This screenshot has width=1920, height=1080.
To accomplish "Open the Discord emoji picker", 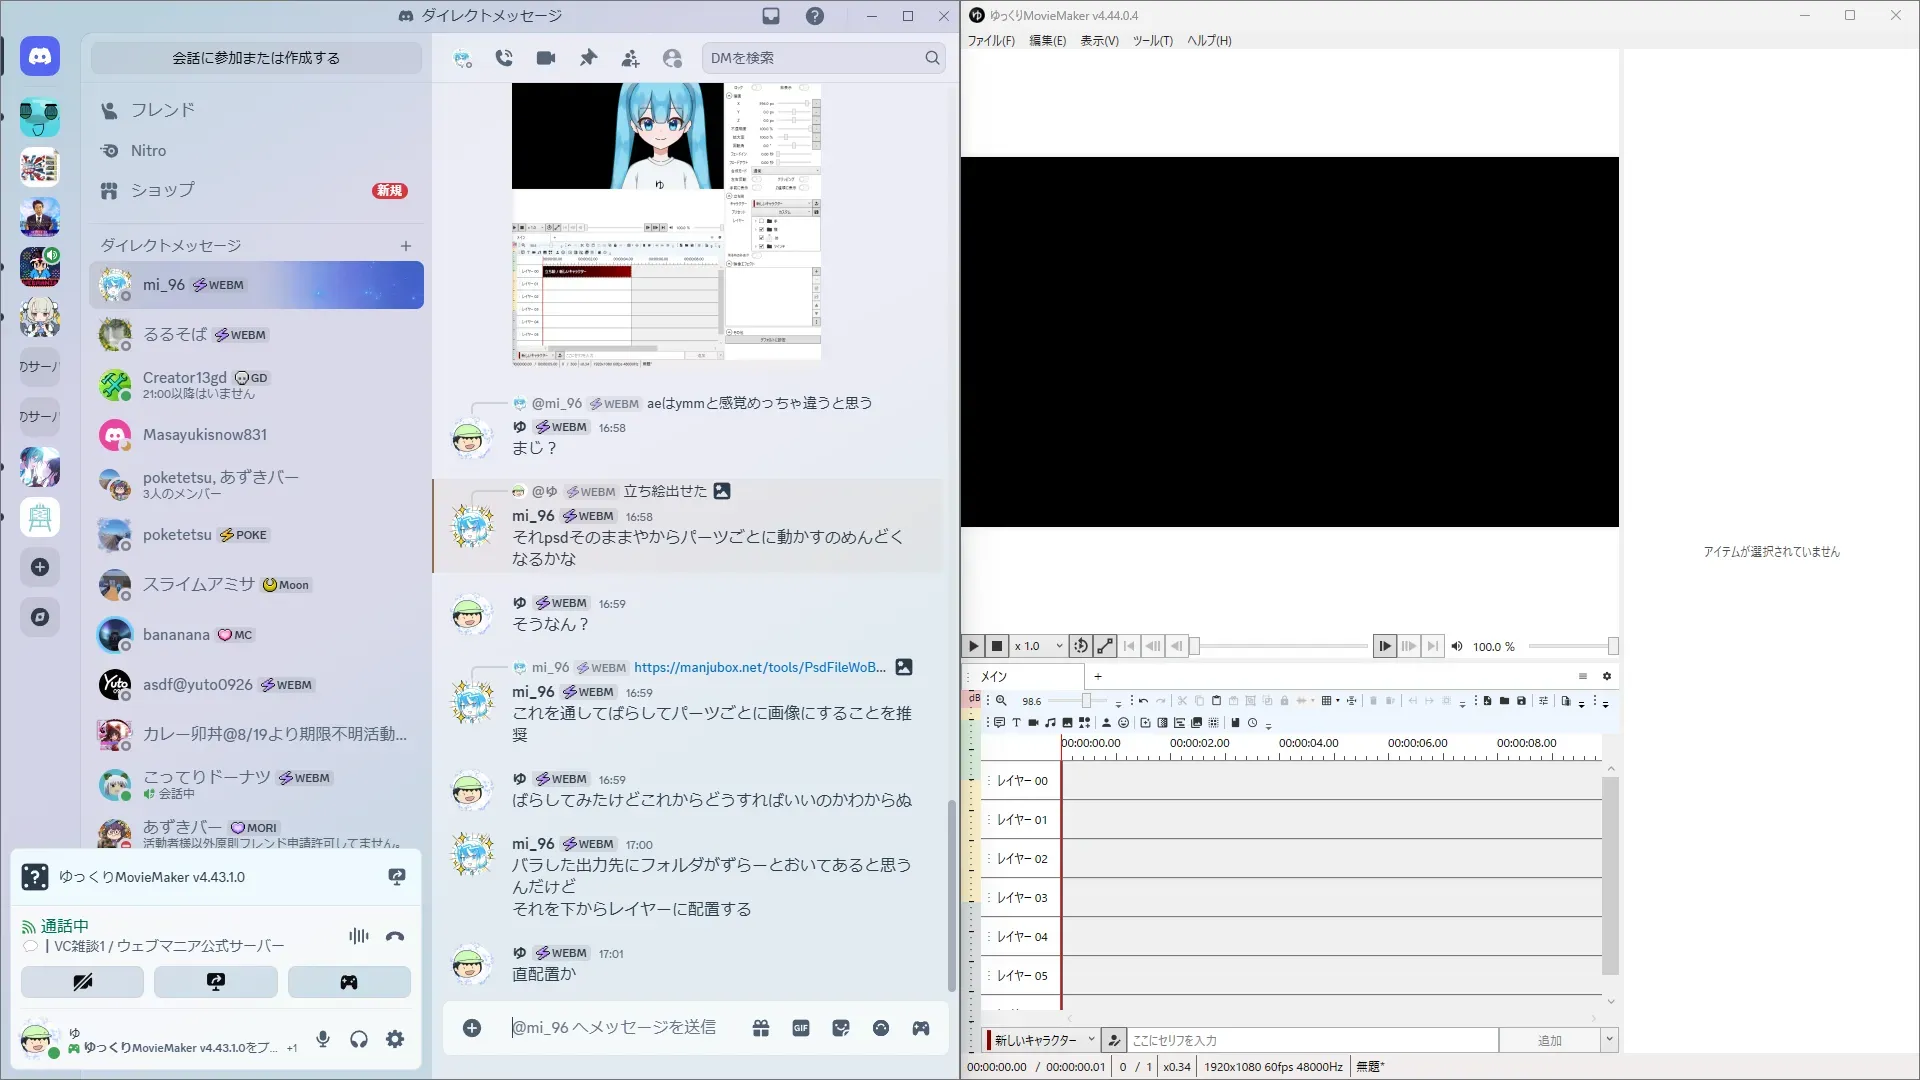I will [880, 1028].
